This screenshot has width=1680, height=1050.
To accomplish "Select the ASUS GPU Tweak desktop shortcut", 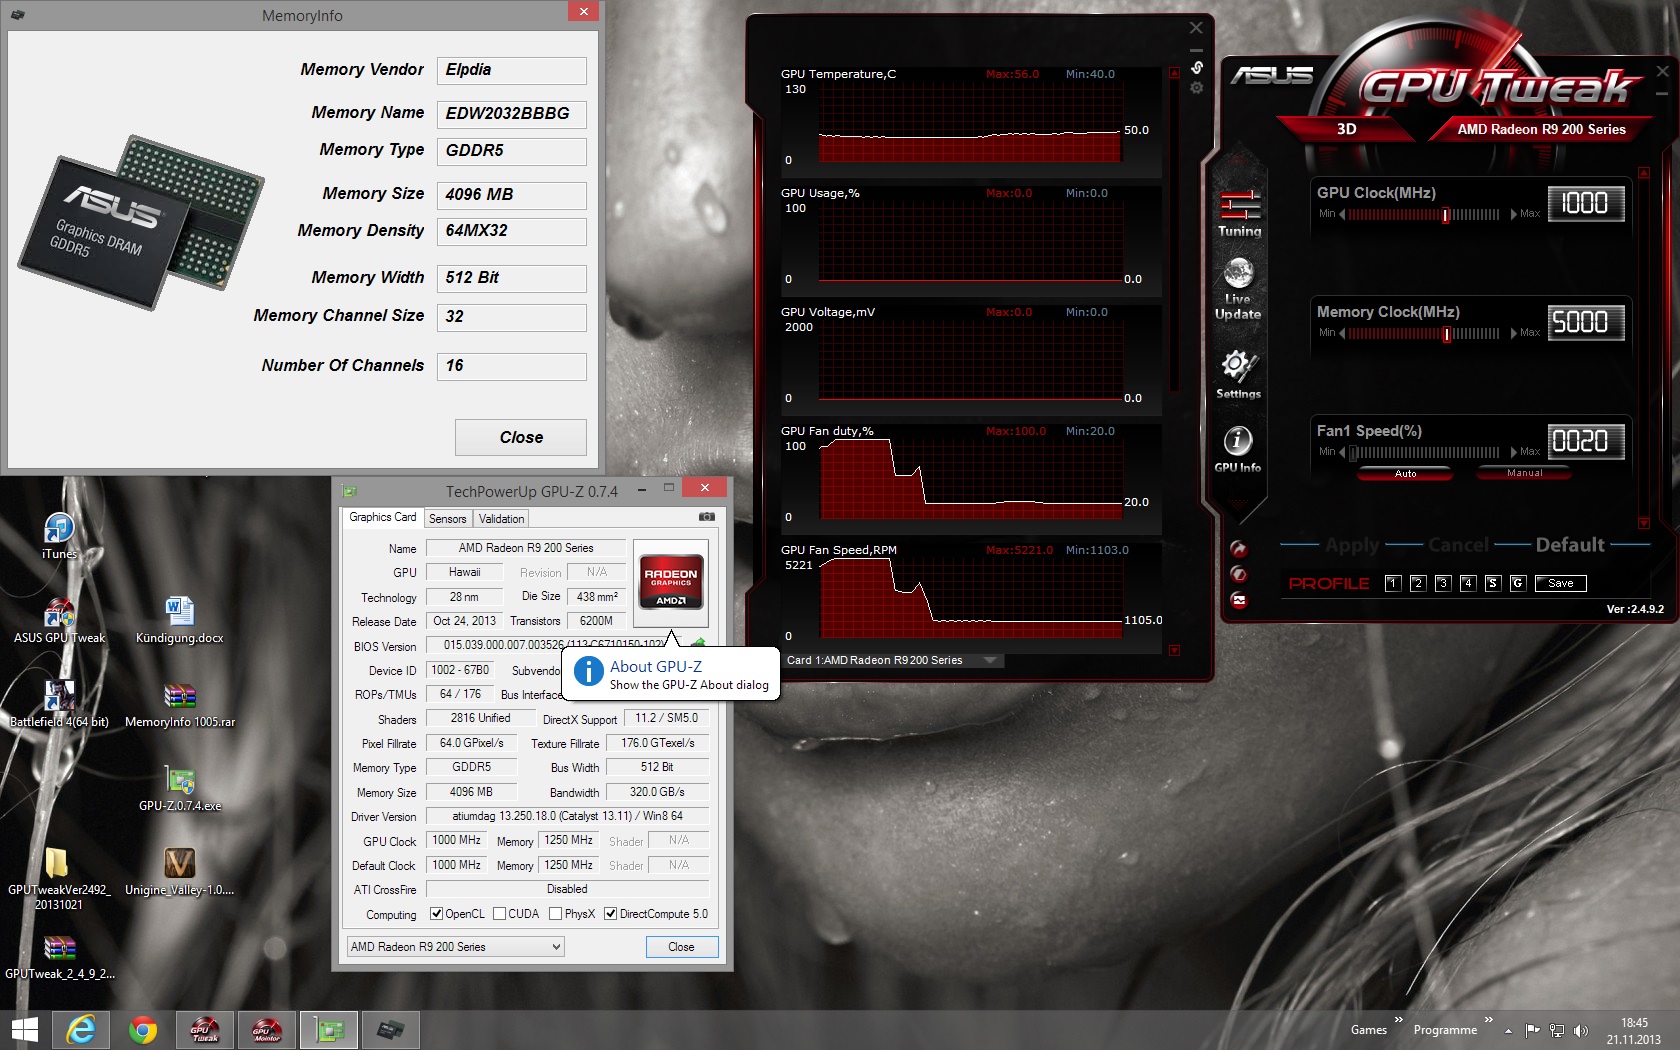I will pyautogui.click(x=59, y=620).
